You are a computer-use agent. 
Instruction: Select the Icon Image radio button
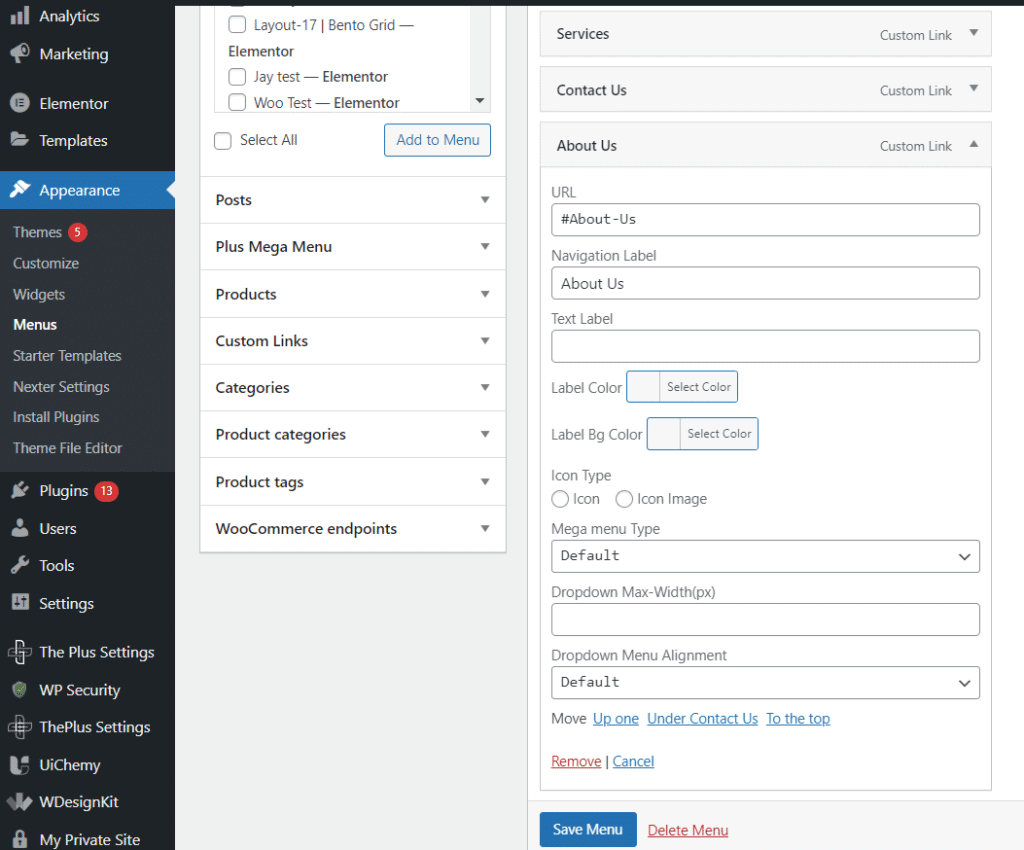[x=624, y=499]
